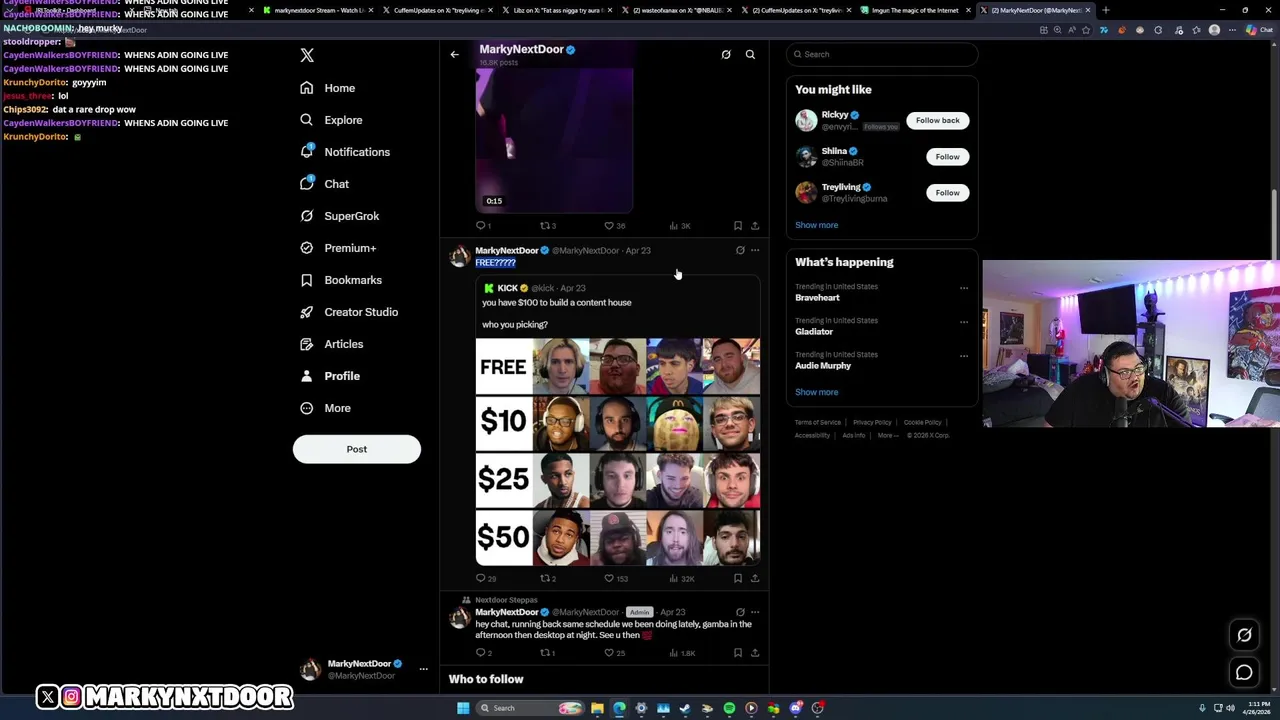
Task: Click the Windows Start button
Action: 463,708
